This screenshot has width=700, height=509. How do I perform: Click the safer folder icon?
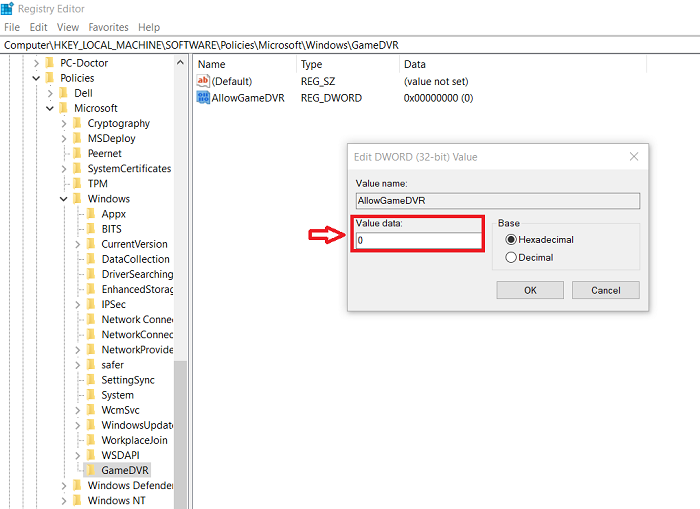click(91, 365)
